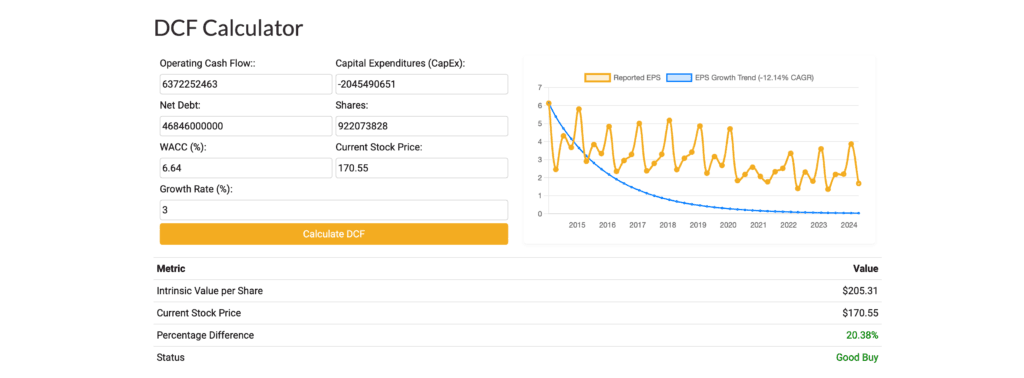
Task: Click the Current Stock Price field label
Action: coord(379,147)
